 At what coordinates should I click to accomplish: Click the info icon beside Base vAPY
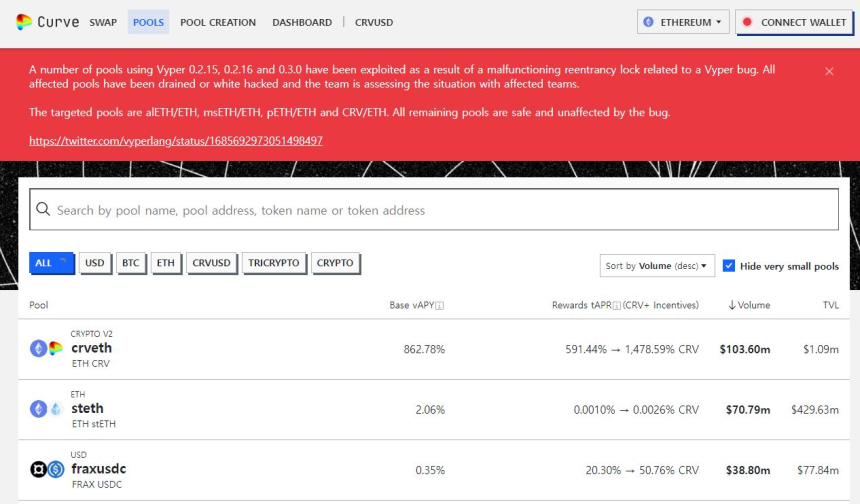[x=440, y=305]
